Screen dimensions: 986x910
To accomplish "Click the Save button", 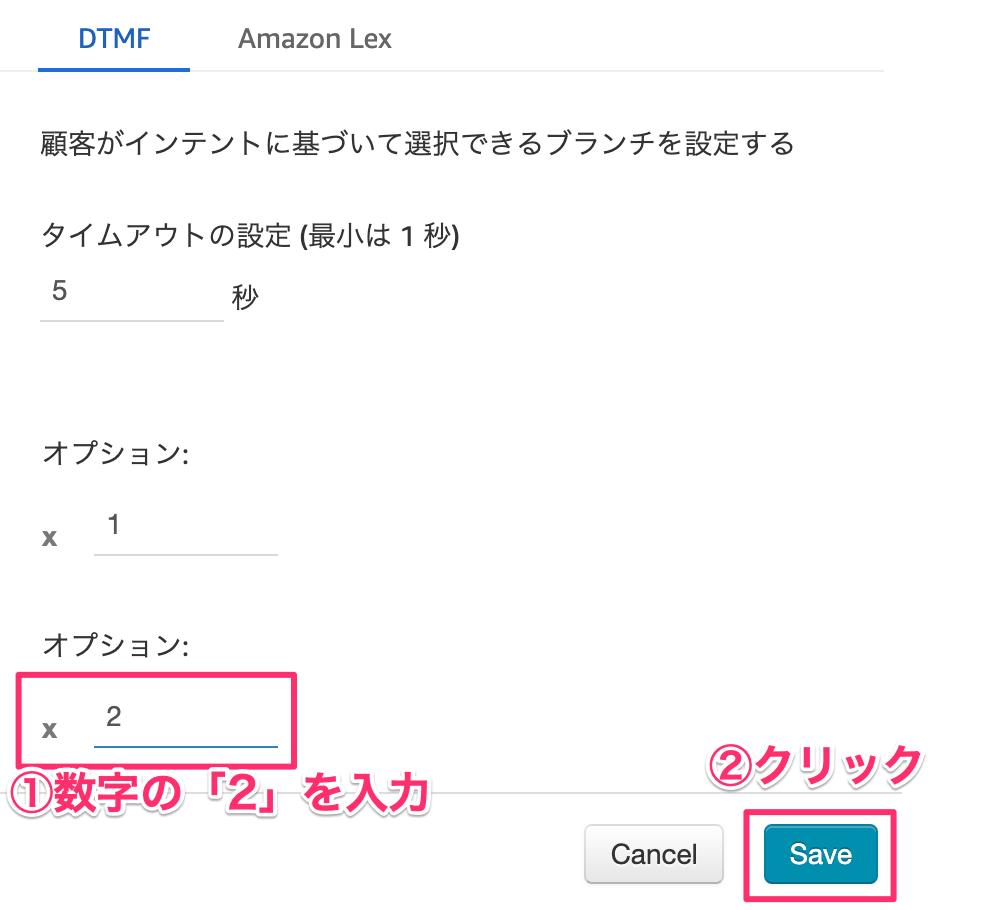I will coord(821,854).
